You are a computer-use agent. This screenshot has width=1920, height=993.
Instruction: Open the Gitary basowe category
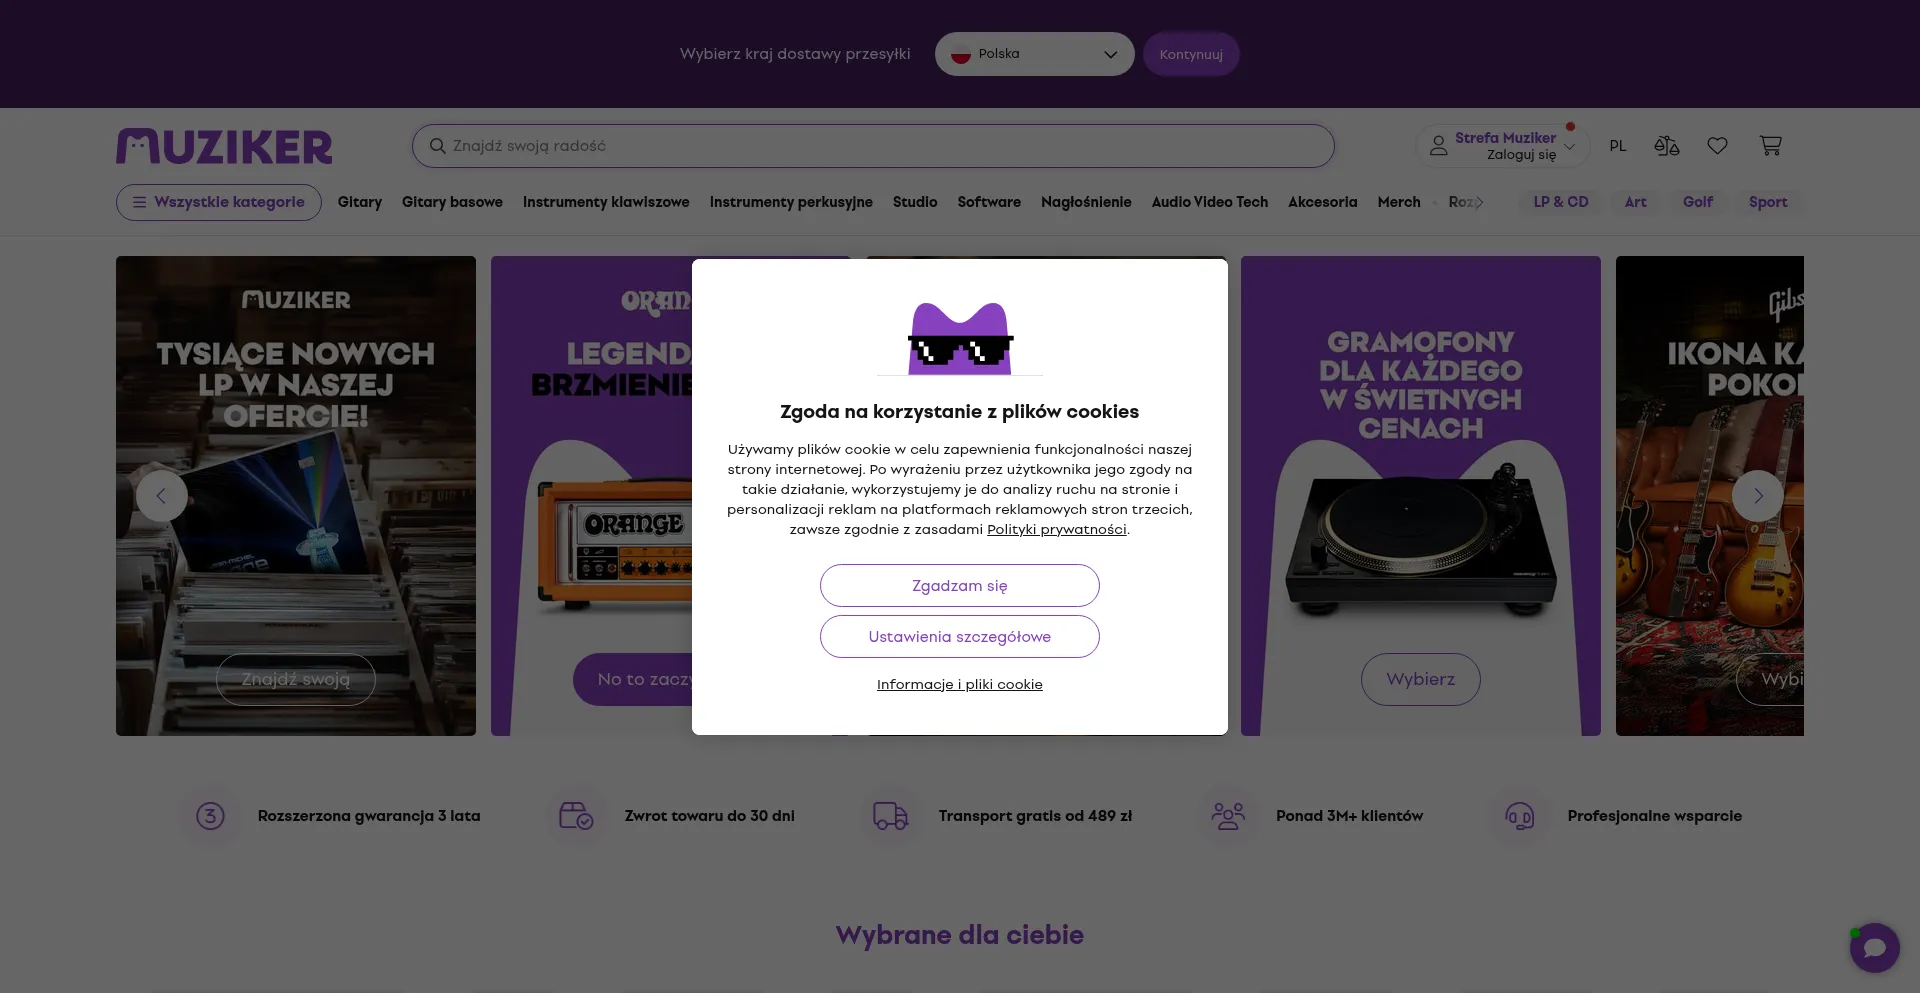click(452, 202)
